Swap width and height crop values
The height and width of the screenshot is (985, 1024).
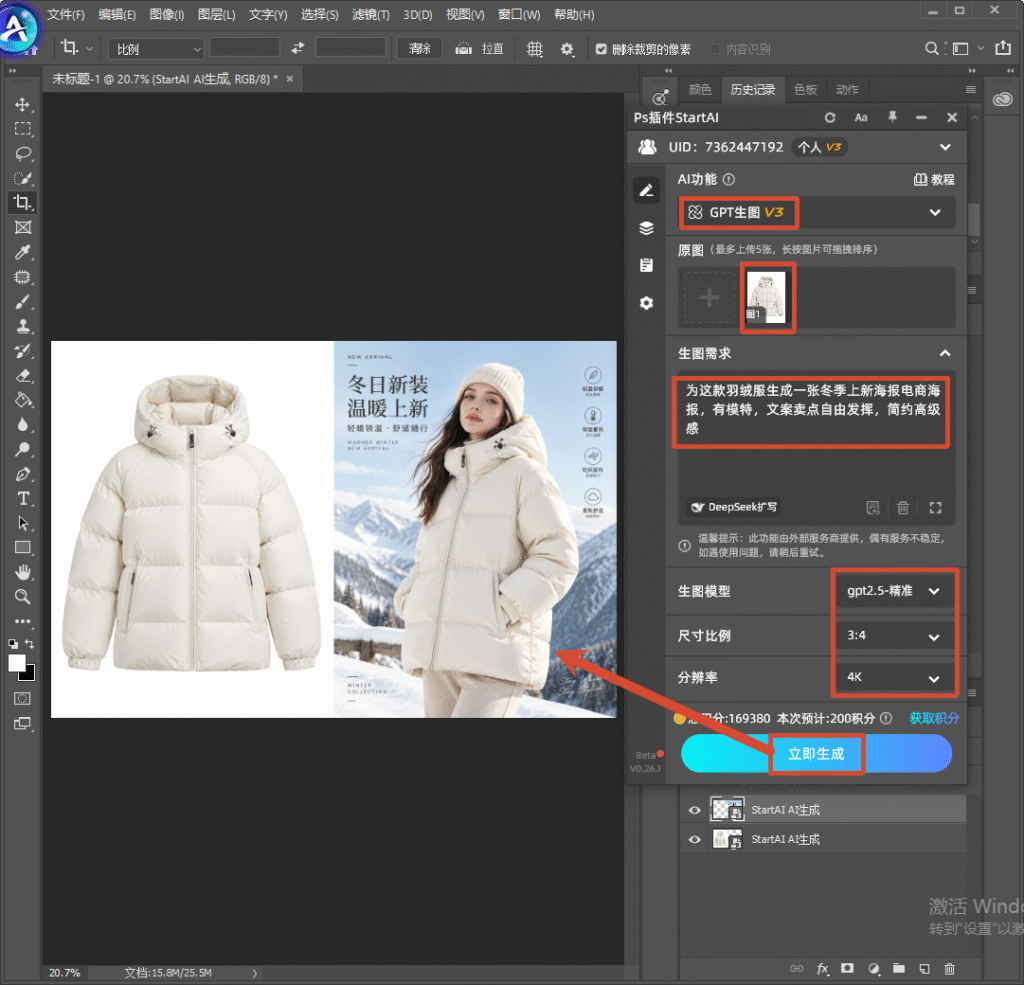click(x=298, y=48)
